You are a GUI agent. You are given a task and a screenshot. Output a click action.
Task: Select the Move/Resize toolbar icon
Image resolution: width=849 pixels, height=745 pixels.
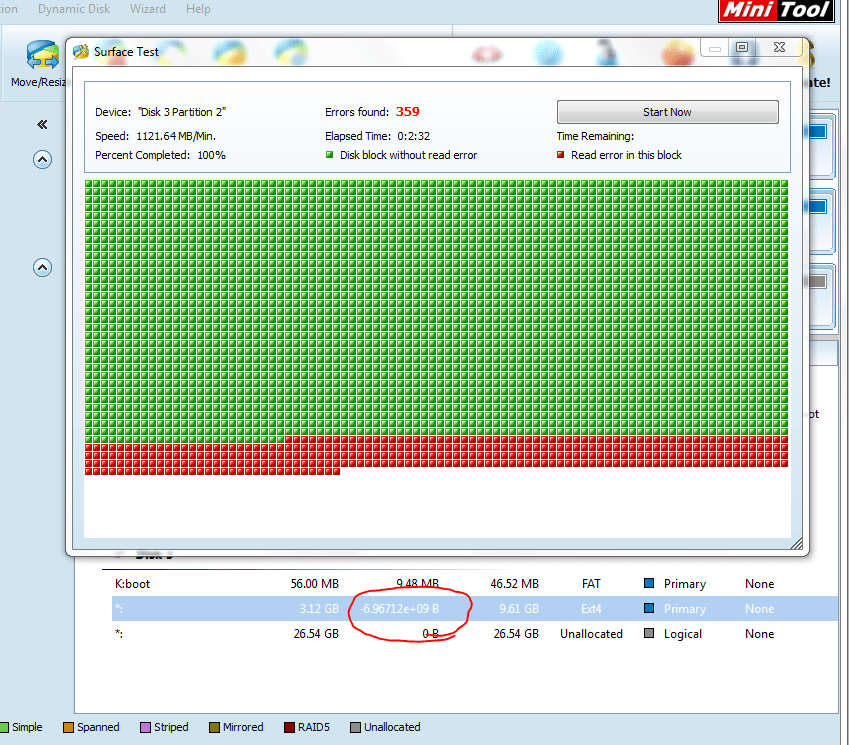[41, 52]
